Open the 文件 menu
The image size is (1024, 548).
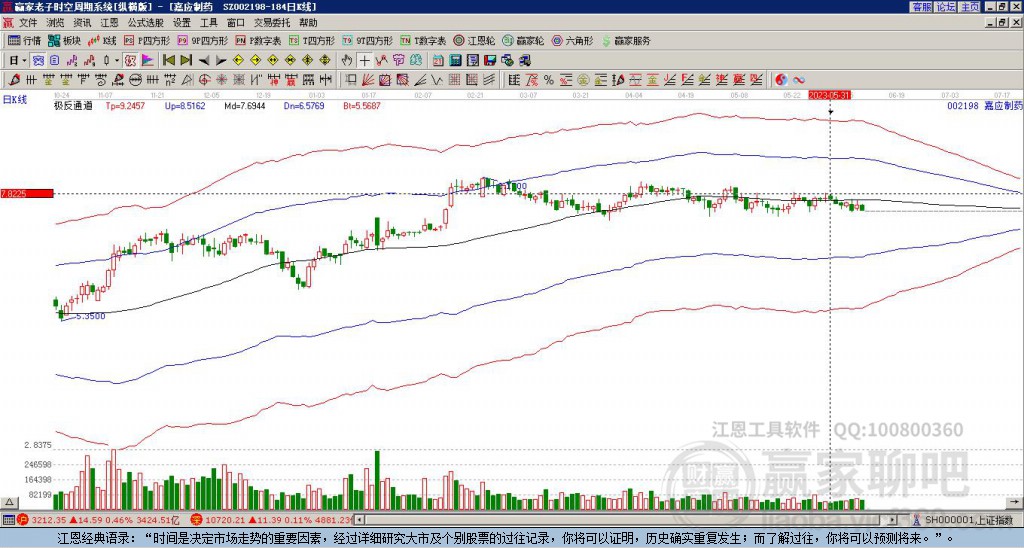click(x=28, y=23)
